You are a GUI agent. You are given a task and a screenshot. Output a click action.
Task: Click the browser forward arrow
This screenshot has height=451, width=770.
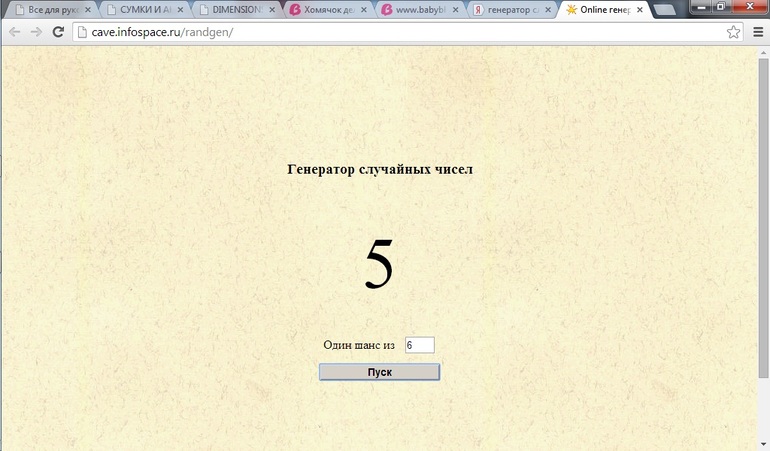point(36,32)
